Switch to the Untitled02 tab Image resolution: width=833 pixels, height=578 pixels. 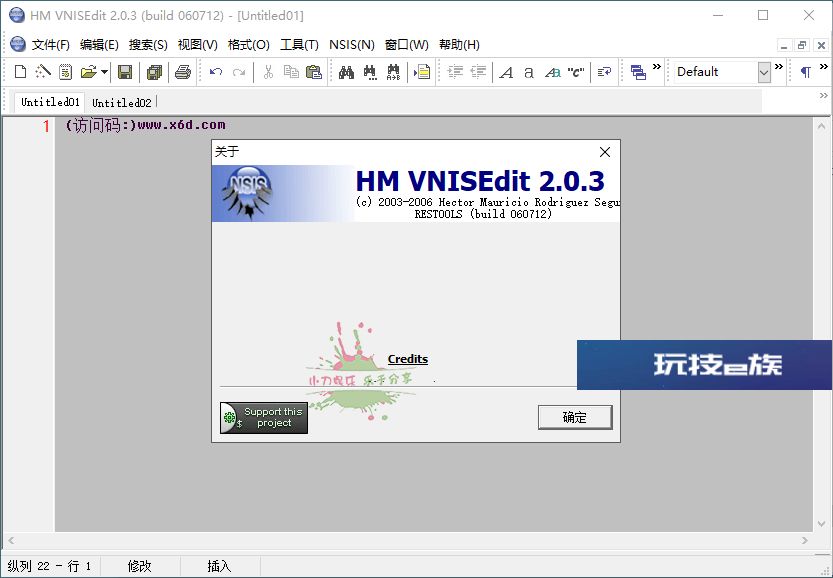(x=122, y=103)
